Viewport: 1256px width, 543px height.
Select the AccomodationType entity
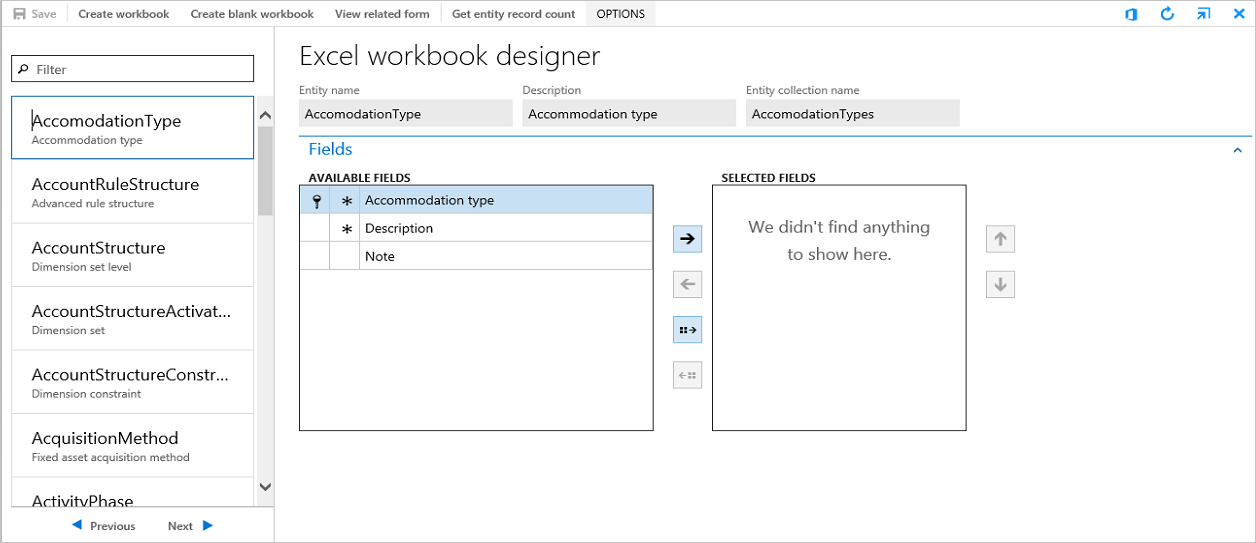(x=132, y=128)
